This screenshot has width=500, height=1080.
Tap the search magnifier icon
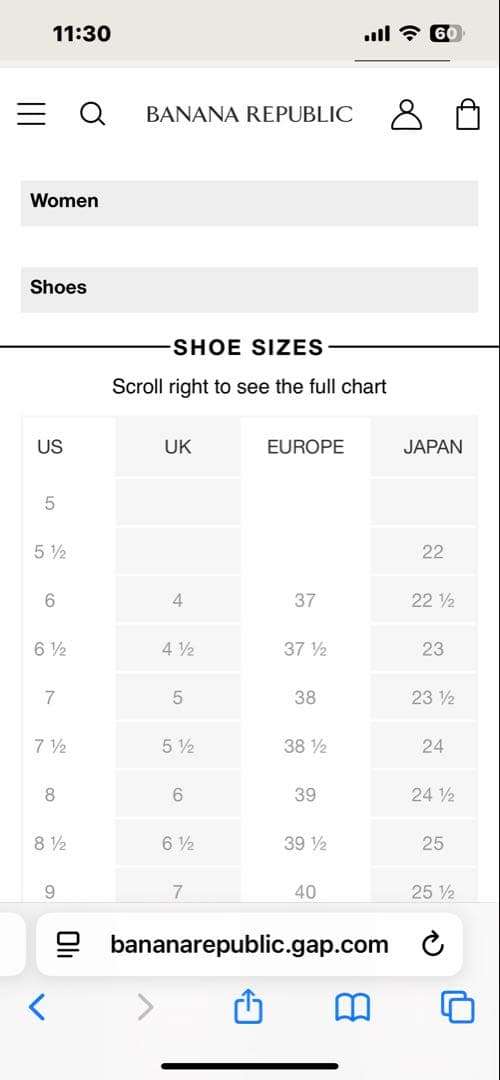(x=92, y=114)
